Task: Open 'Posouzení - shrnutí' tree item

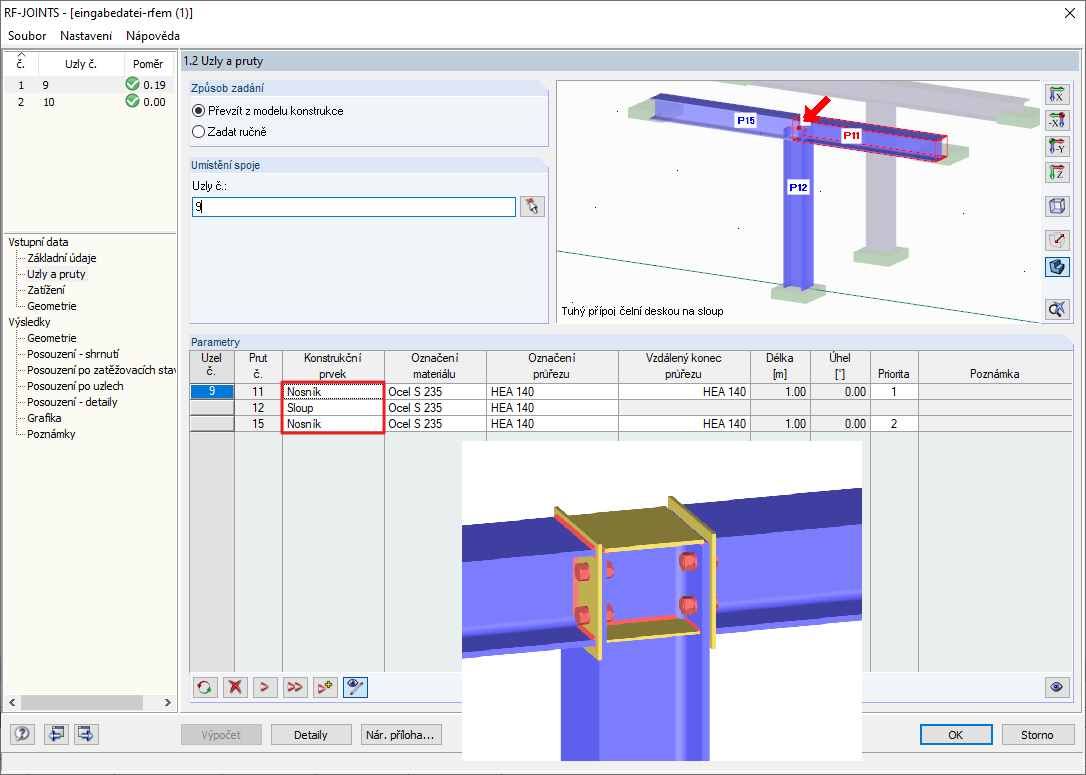Action: click(x=73, y=354)
